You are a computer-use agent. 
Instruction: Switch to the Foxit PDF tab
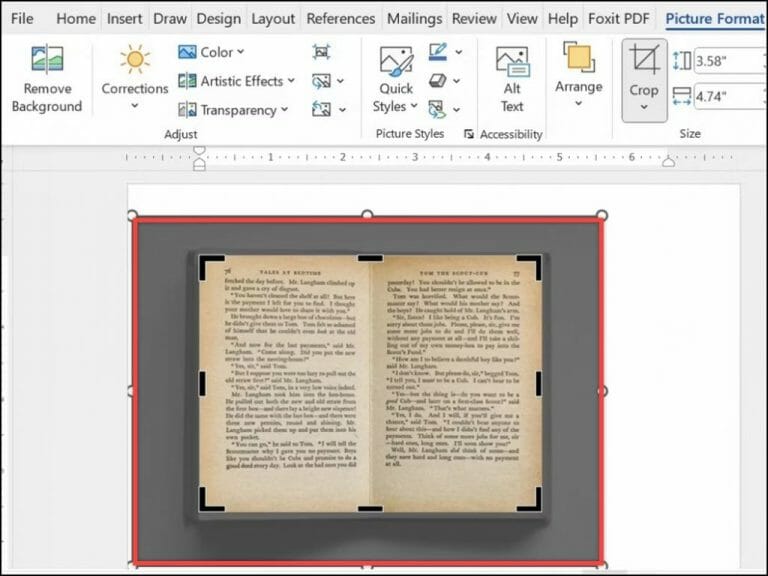pyautogui.click(x=619, y=19)
